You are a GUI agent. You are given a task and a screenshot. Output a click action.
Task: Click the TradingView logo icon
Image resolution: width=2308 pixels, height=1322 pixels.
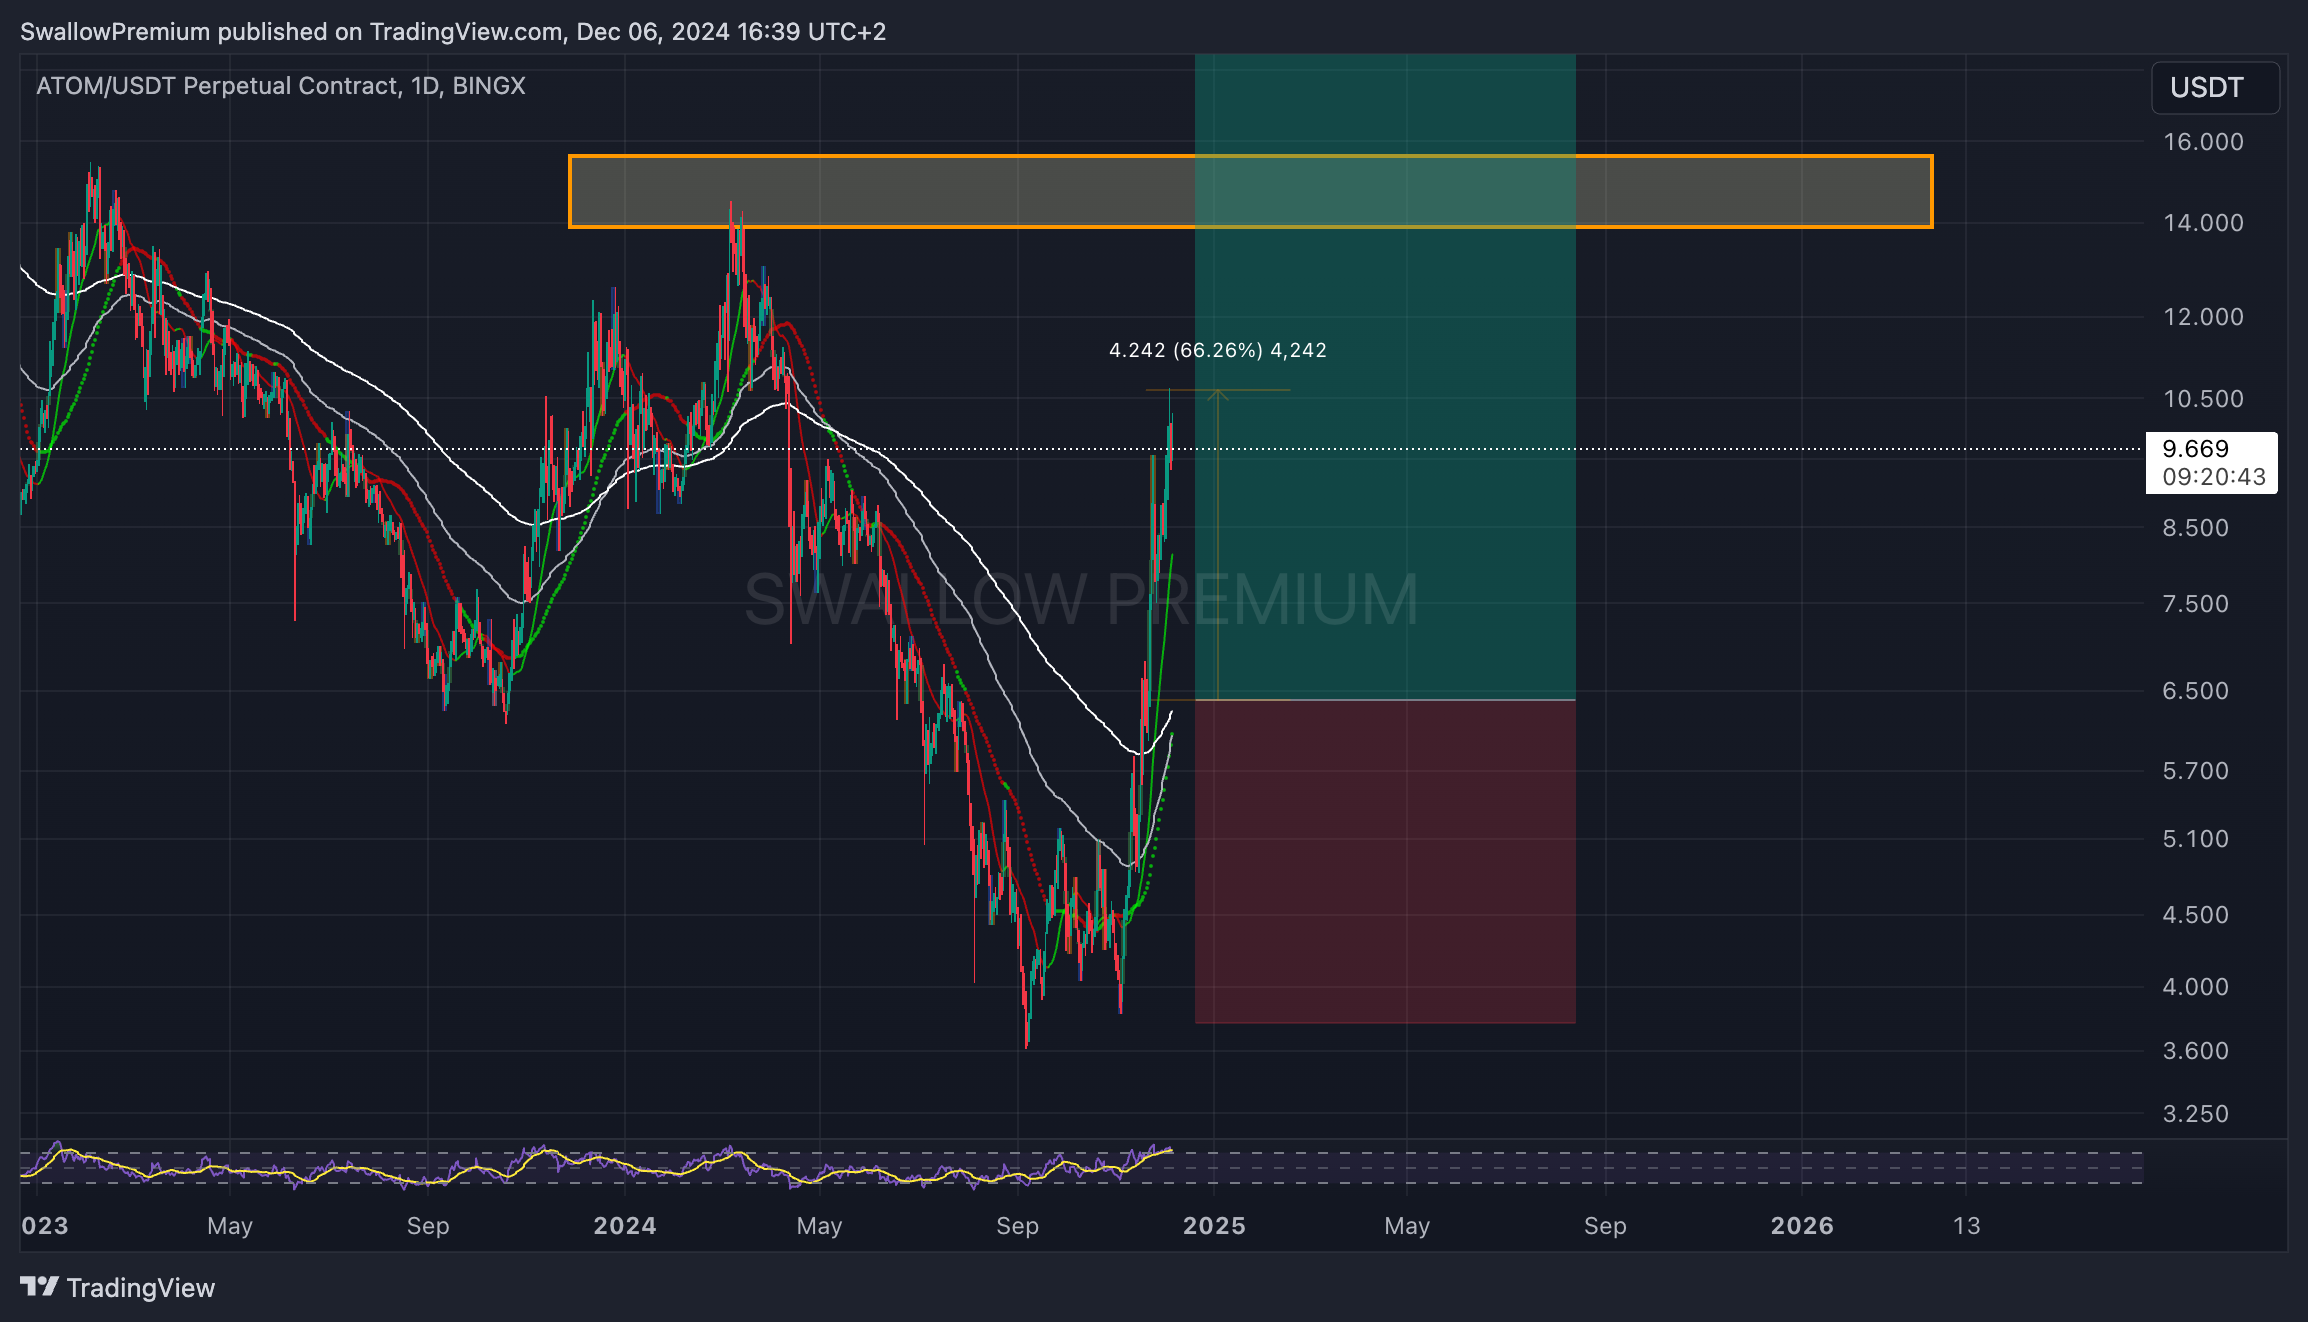[39, 1286]
